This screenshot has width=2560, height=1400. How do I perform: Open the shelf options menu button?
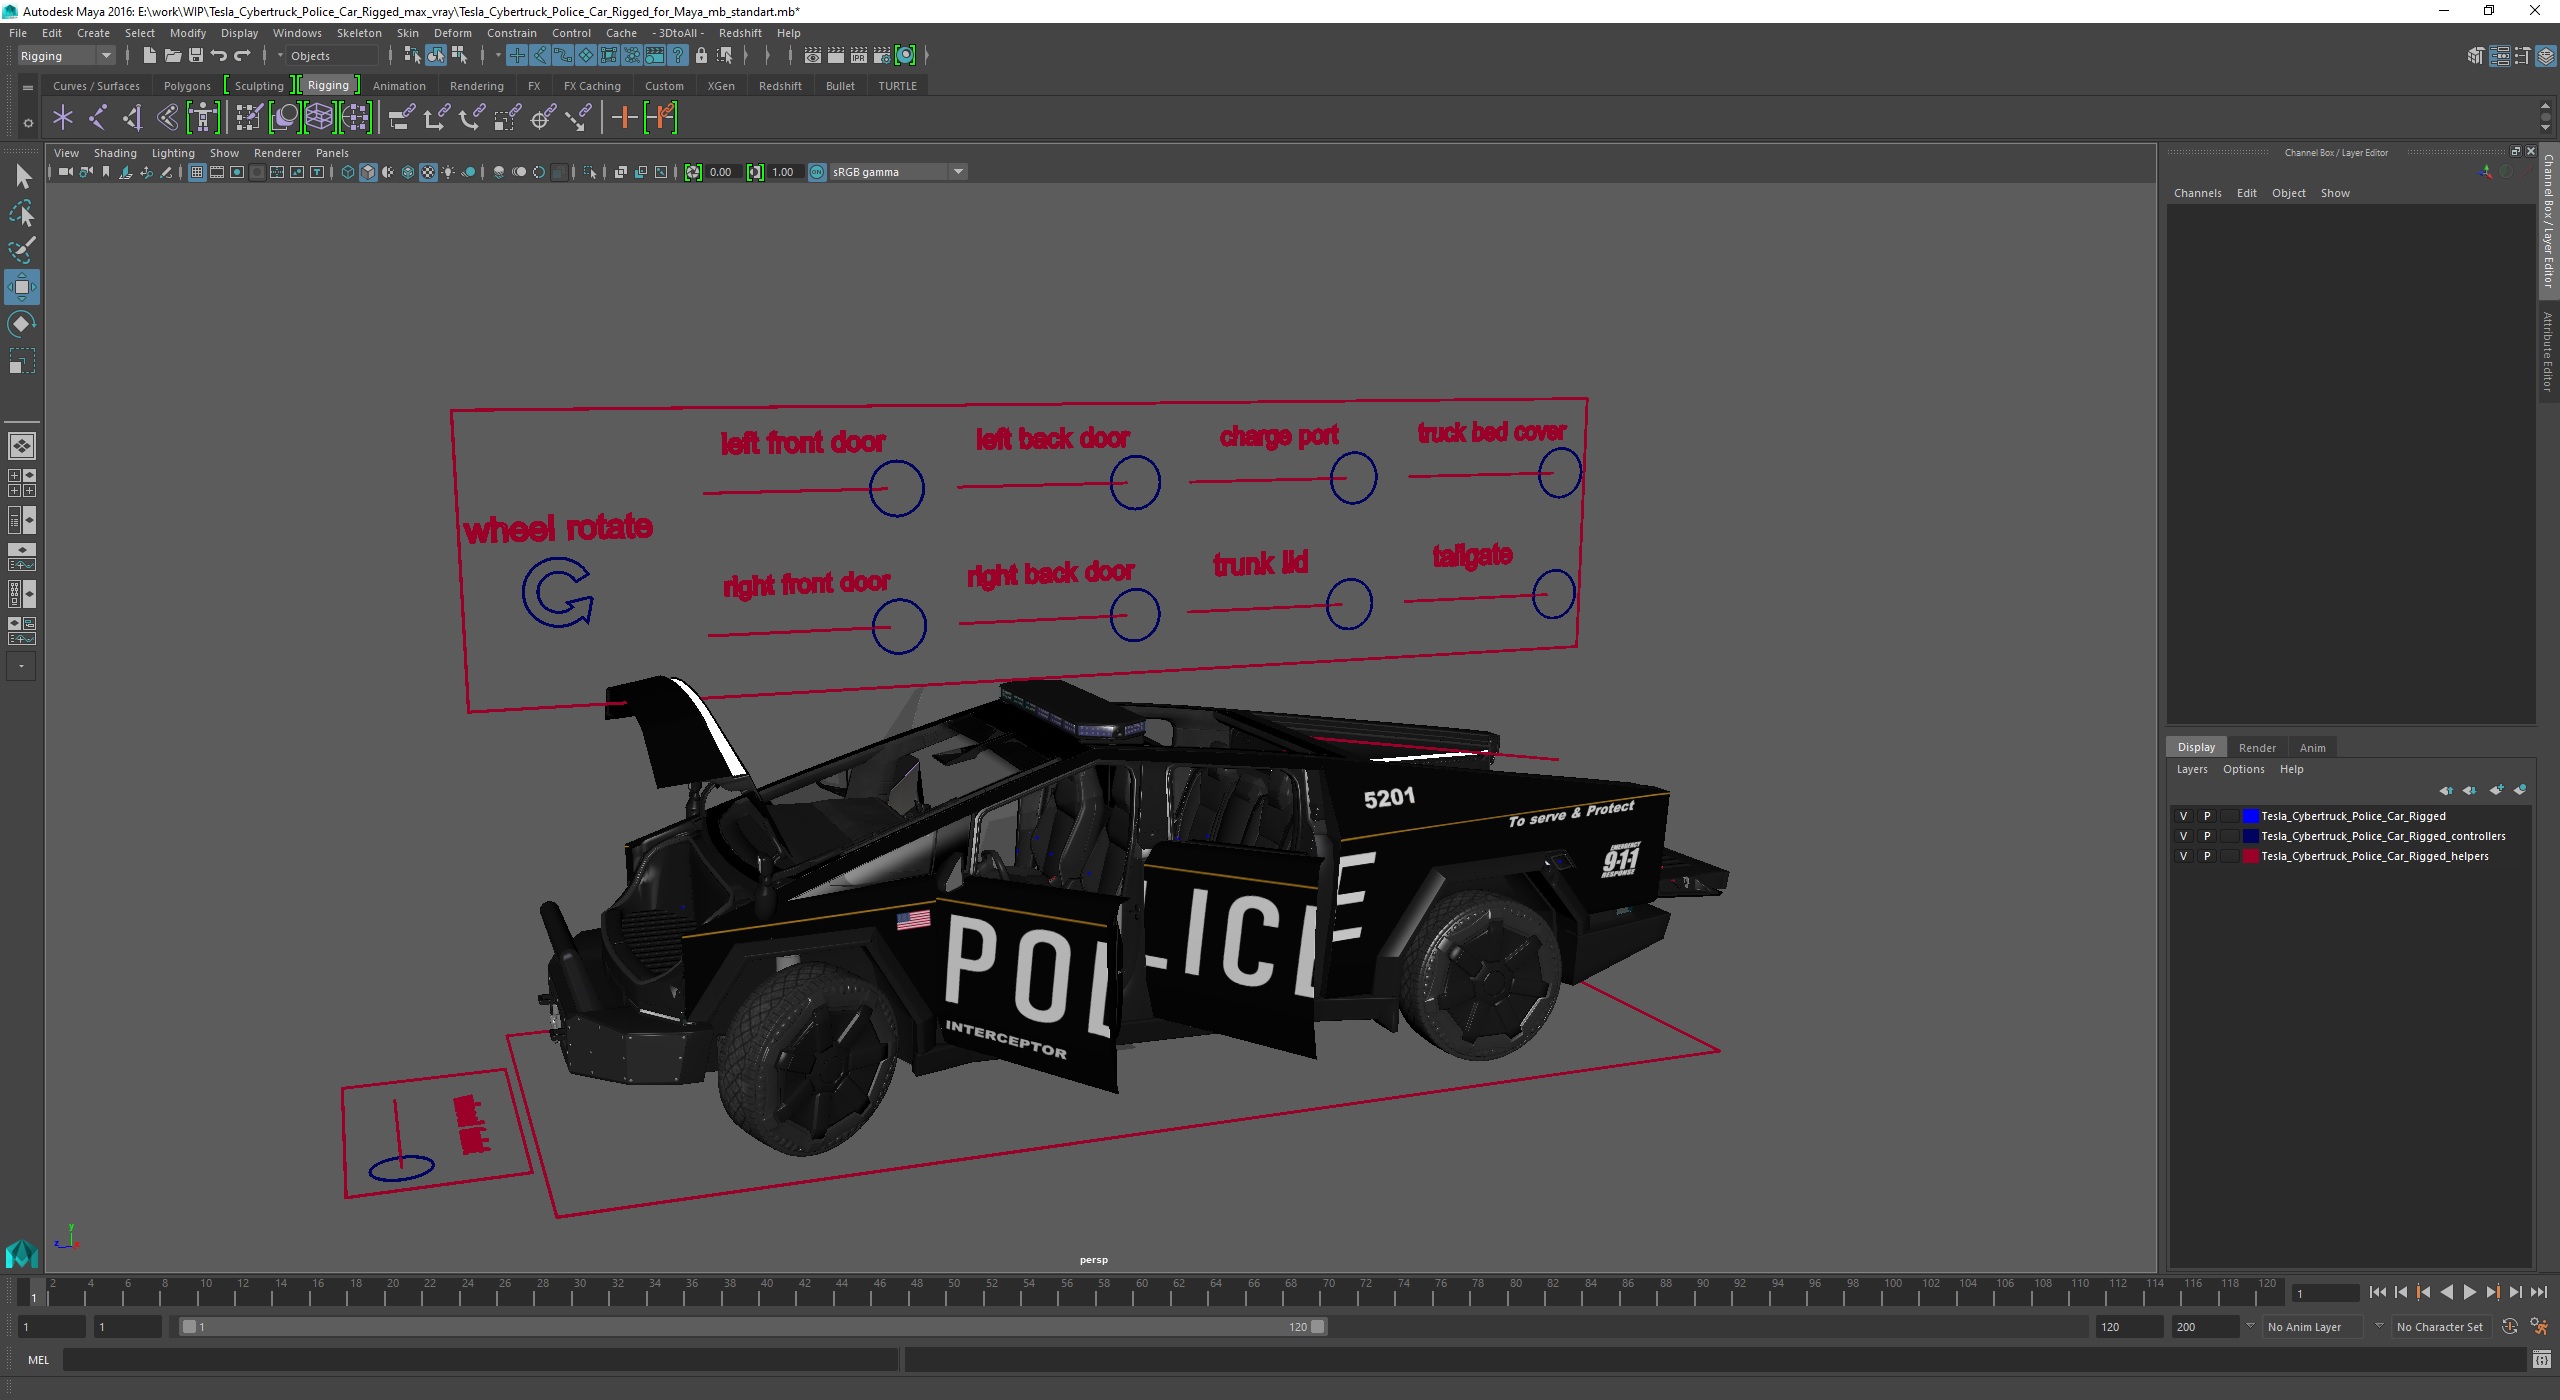pos(28,123)
